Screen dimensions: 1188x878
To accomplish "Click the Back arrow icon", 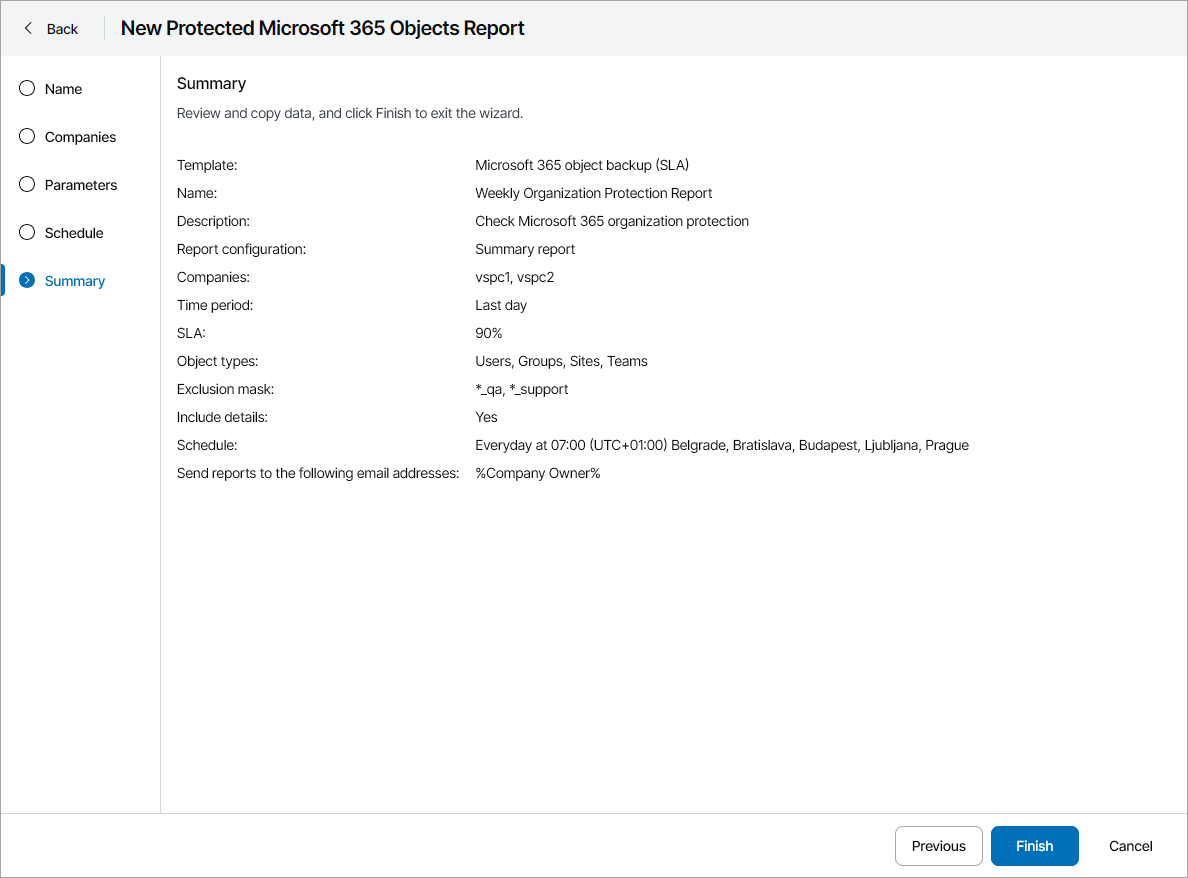I will 28,29.
